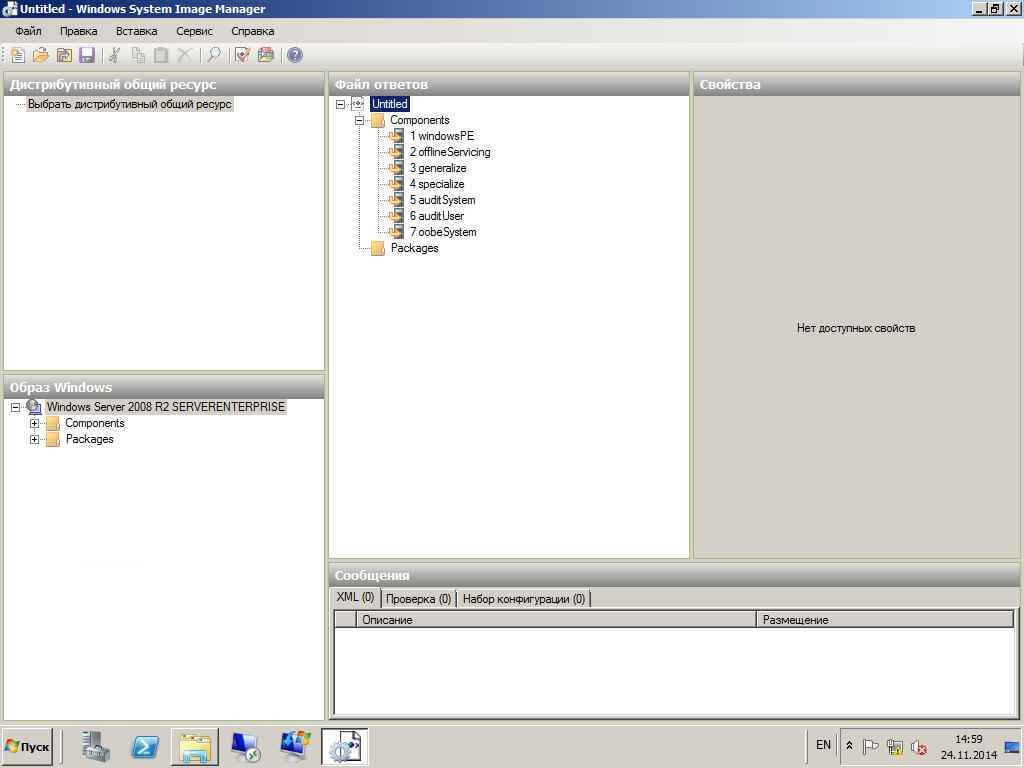The height and width of the screenshot is (768, 1024).
Task: Open the Вставка menu
Action: [136, 31]
